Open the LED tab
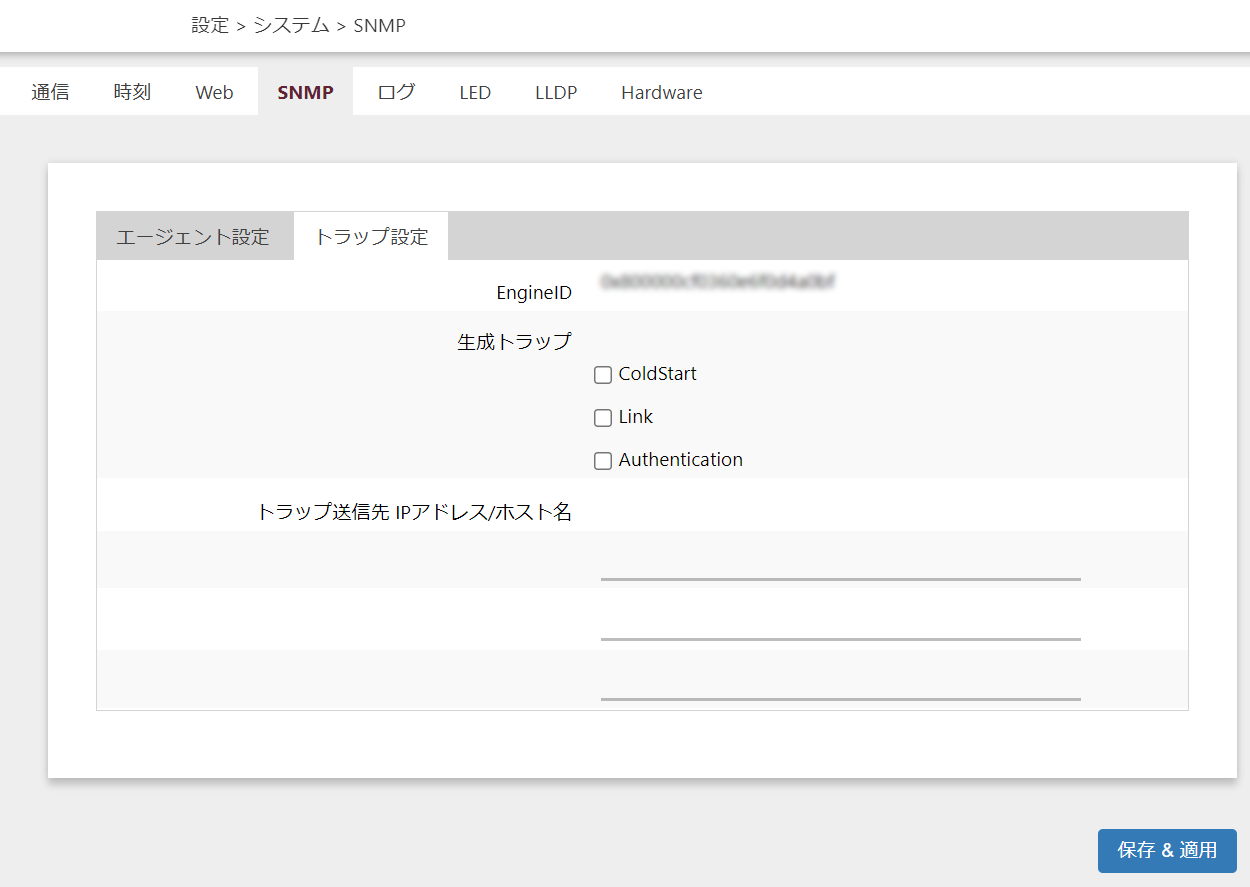1250x887 pixels. point(475,93)
